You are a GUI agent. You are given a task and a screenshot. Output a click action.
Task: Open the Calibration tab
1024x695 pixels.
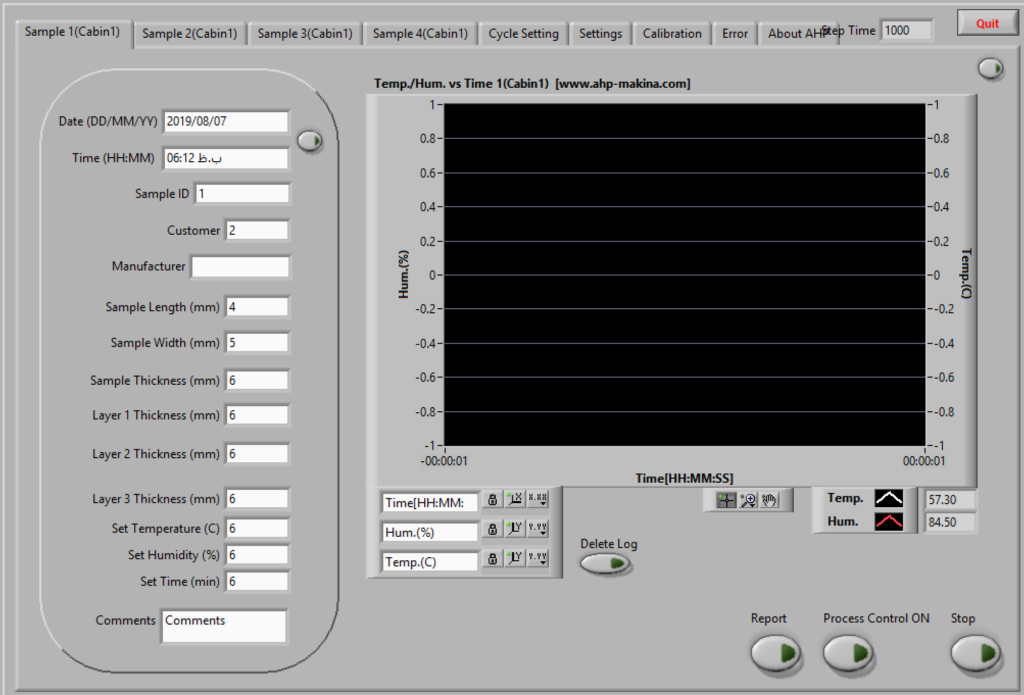coord(671,33)
